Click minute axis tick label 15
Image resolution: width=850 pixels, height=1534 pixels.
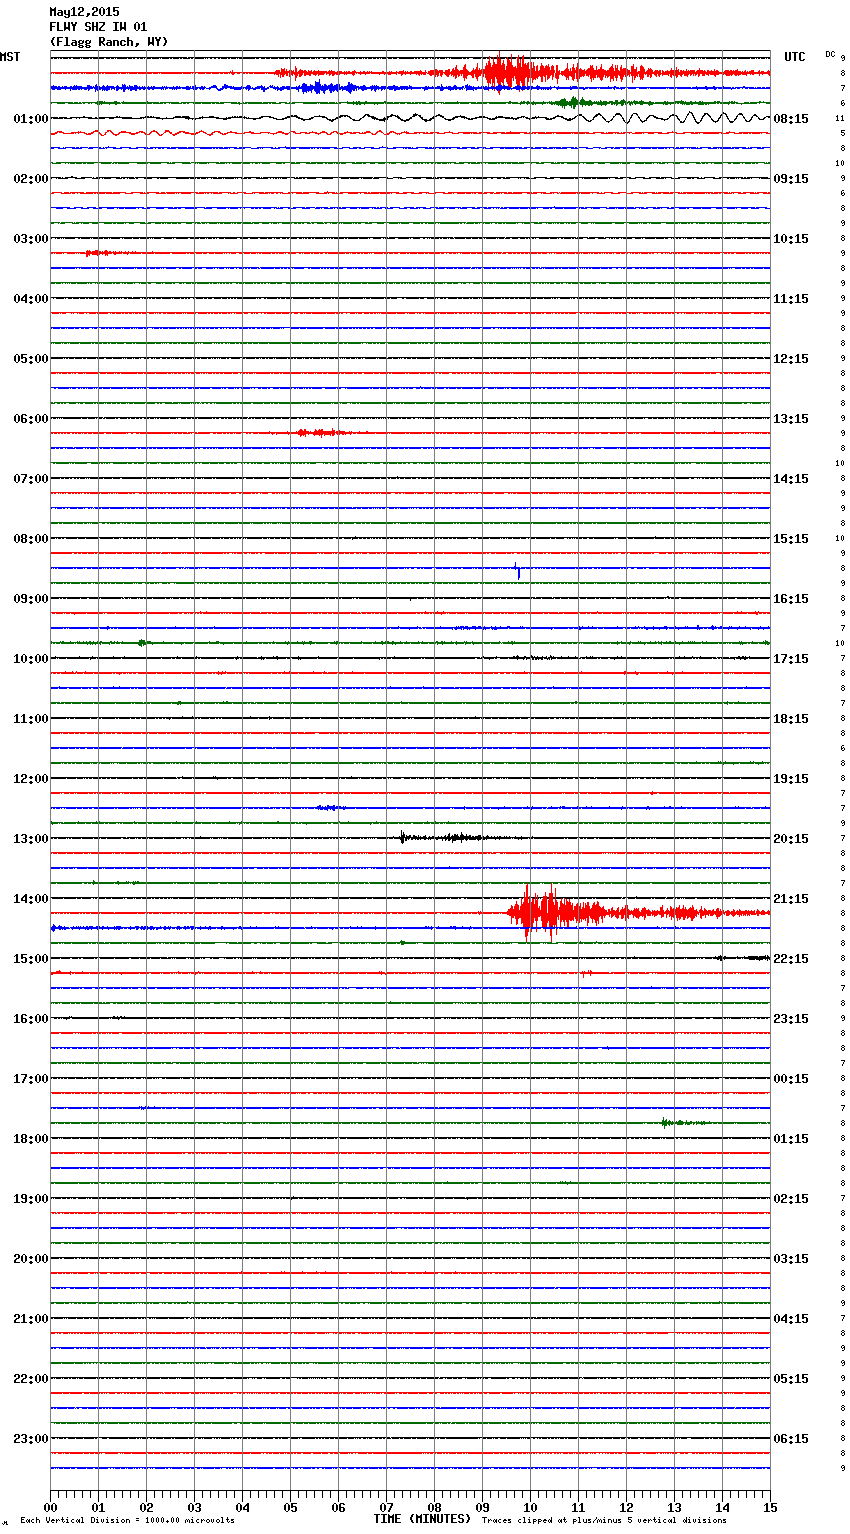coord(770,1507)
